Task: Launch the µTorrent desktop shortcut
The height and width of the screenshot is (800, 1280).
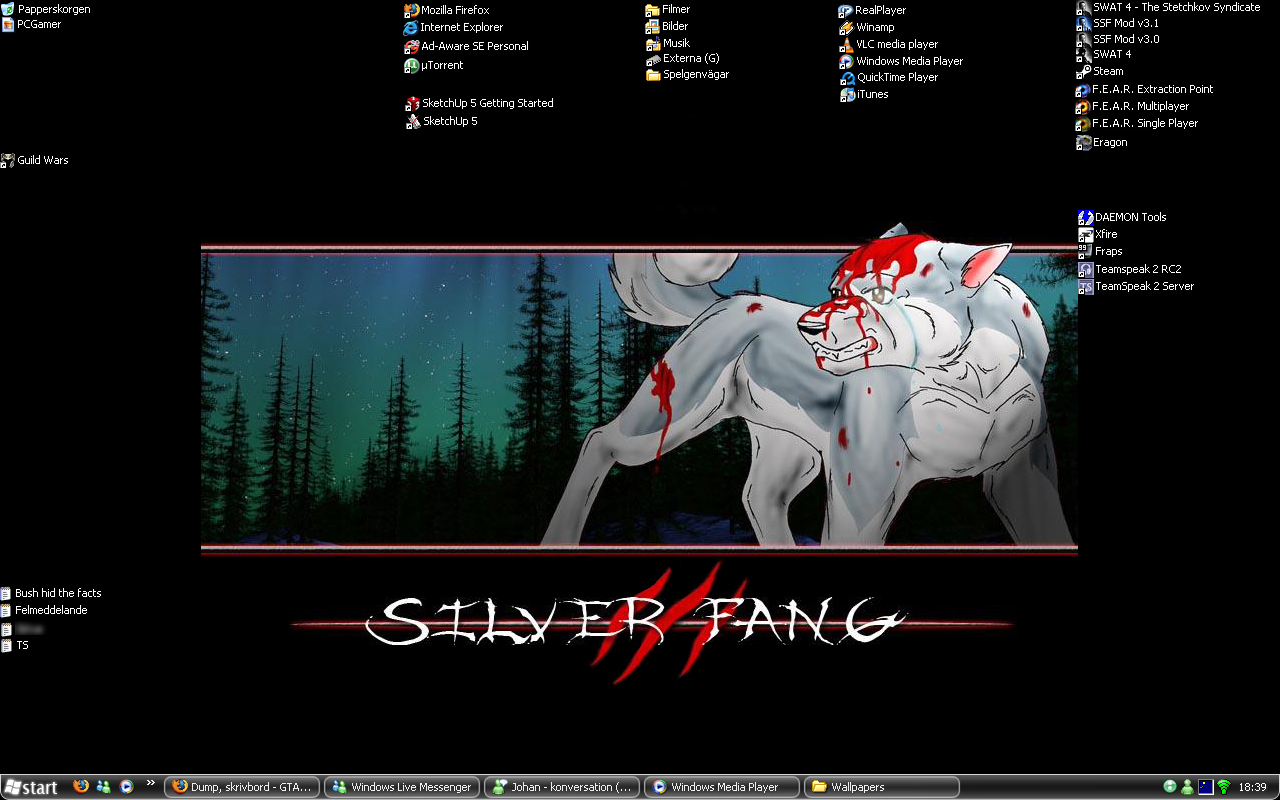Action: [434, 65]
